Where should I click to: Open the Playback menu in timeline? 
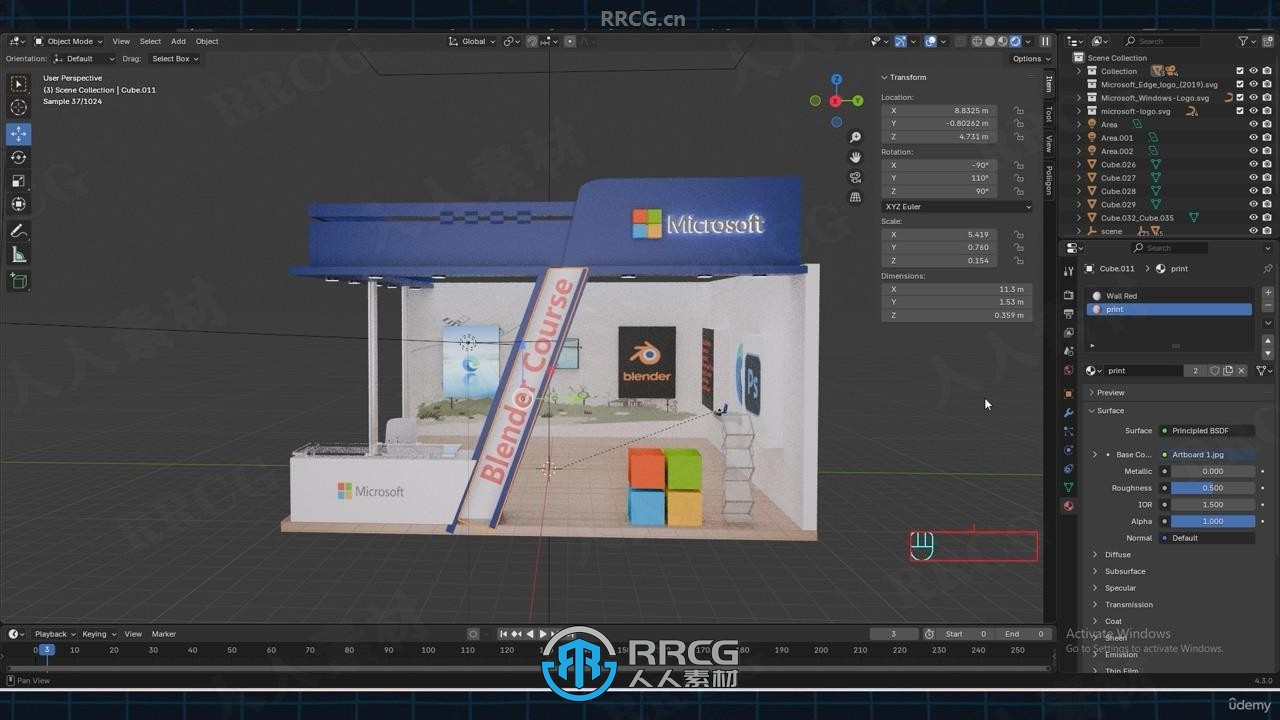click(54, 634)
